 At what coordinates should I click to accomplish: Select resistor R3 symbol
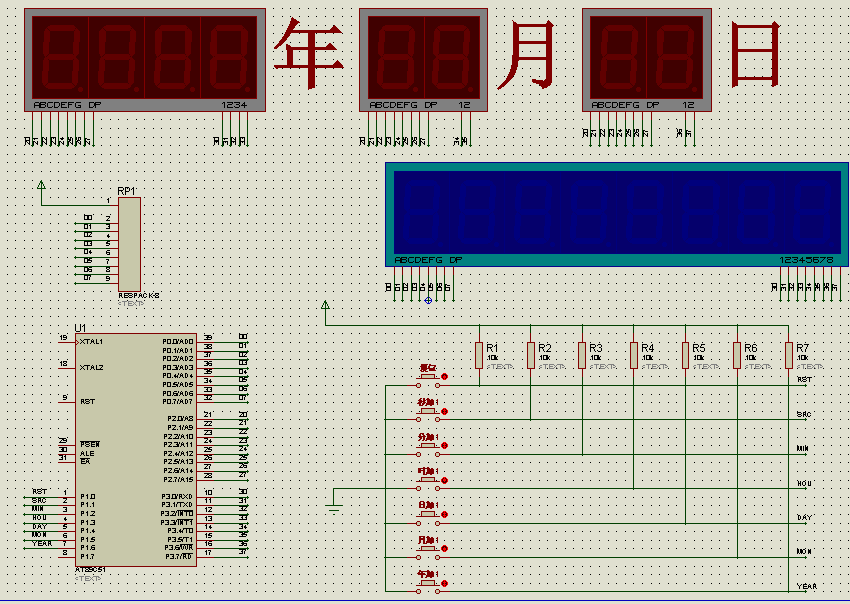pyautogui.click(x=582, y=356)
